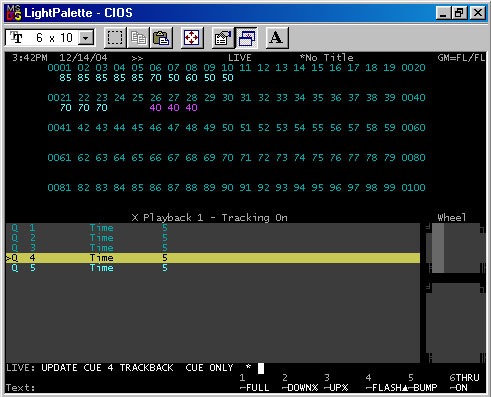Screen dimensions: 491x397
Task: Expand the 6 x 10 font size dropdown
Action: point(86,38)
